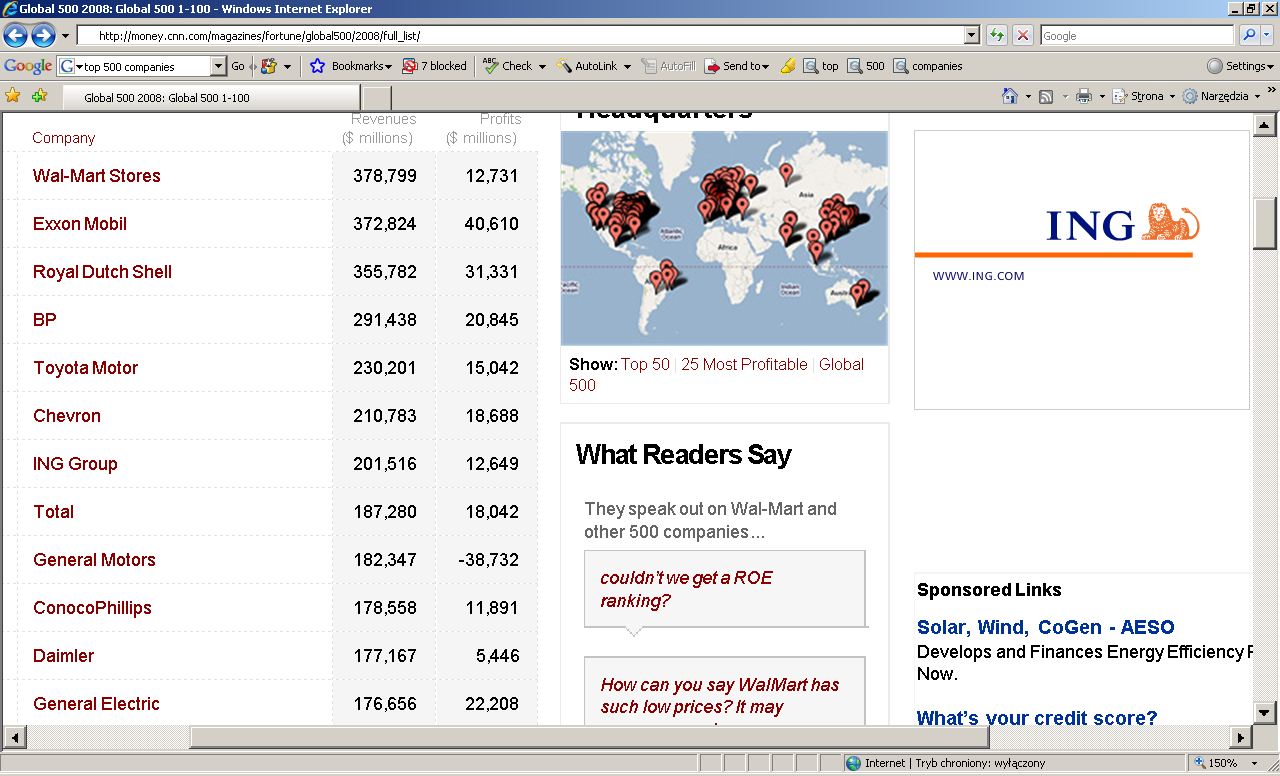The height and width of the screenshot is (776, 1280).
Task: Open the Wal-Mart Stores company link
Action: tap(97, 176)
